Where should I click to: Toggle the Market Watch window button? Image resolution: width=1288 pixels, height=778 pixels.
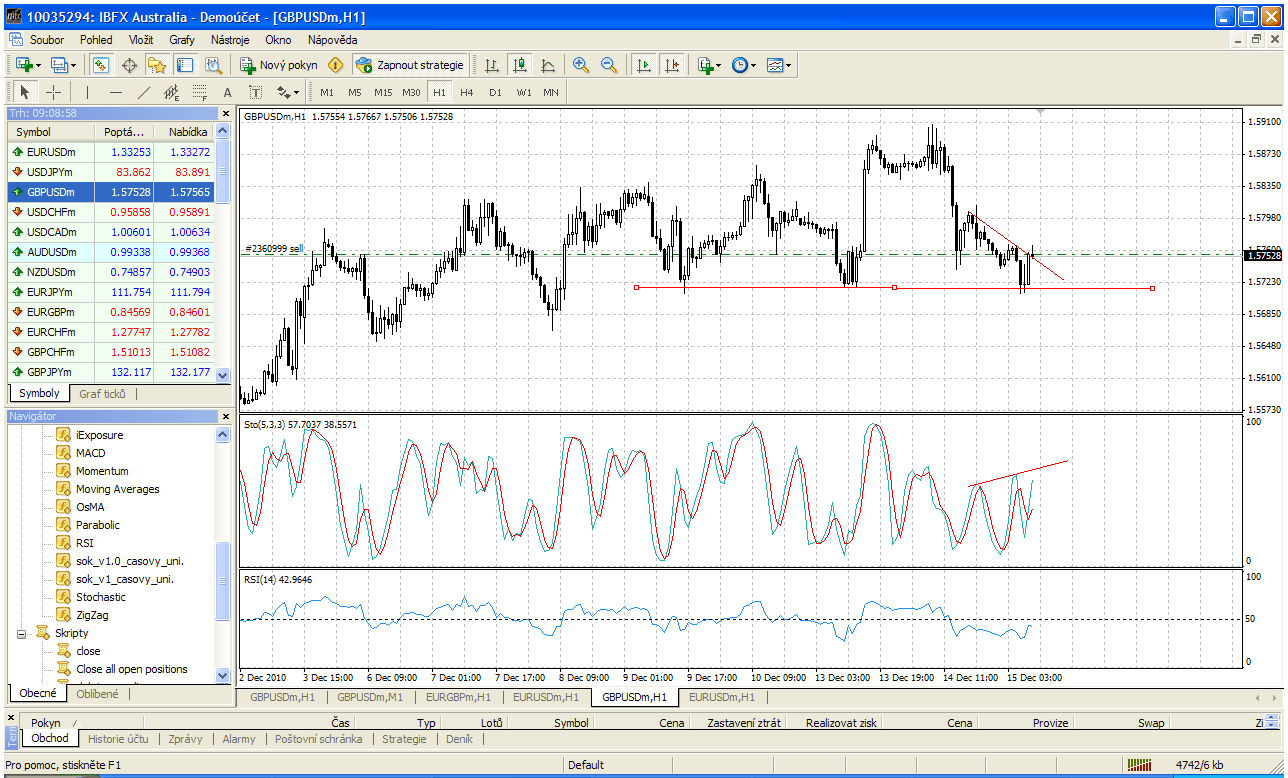(x=101, y=65)
